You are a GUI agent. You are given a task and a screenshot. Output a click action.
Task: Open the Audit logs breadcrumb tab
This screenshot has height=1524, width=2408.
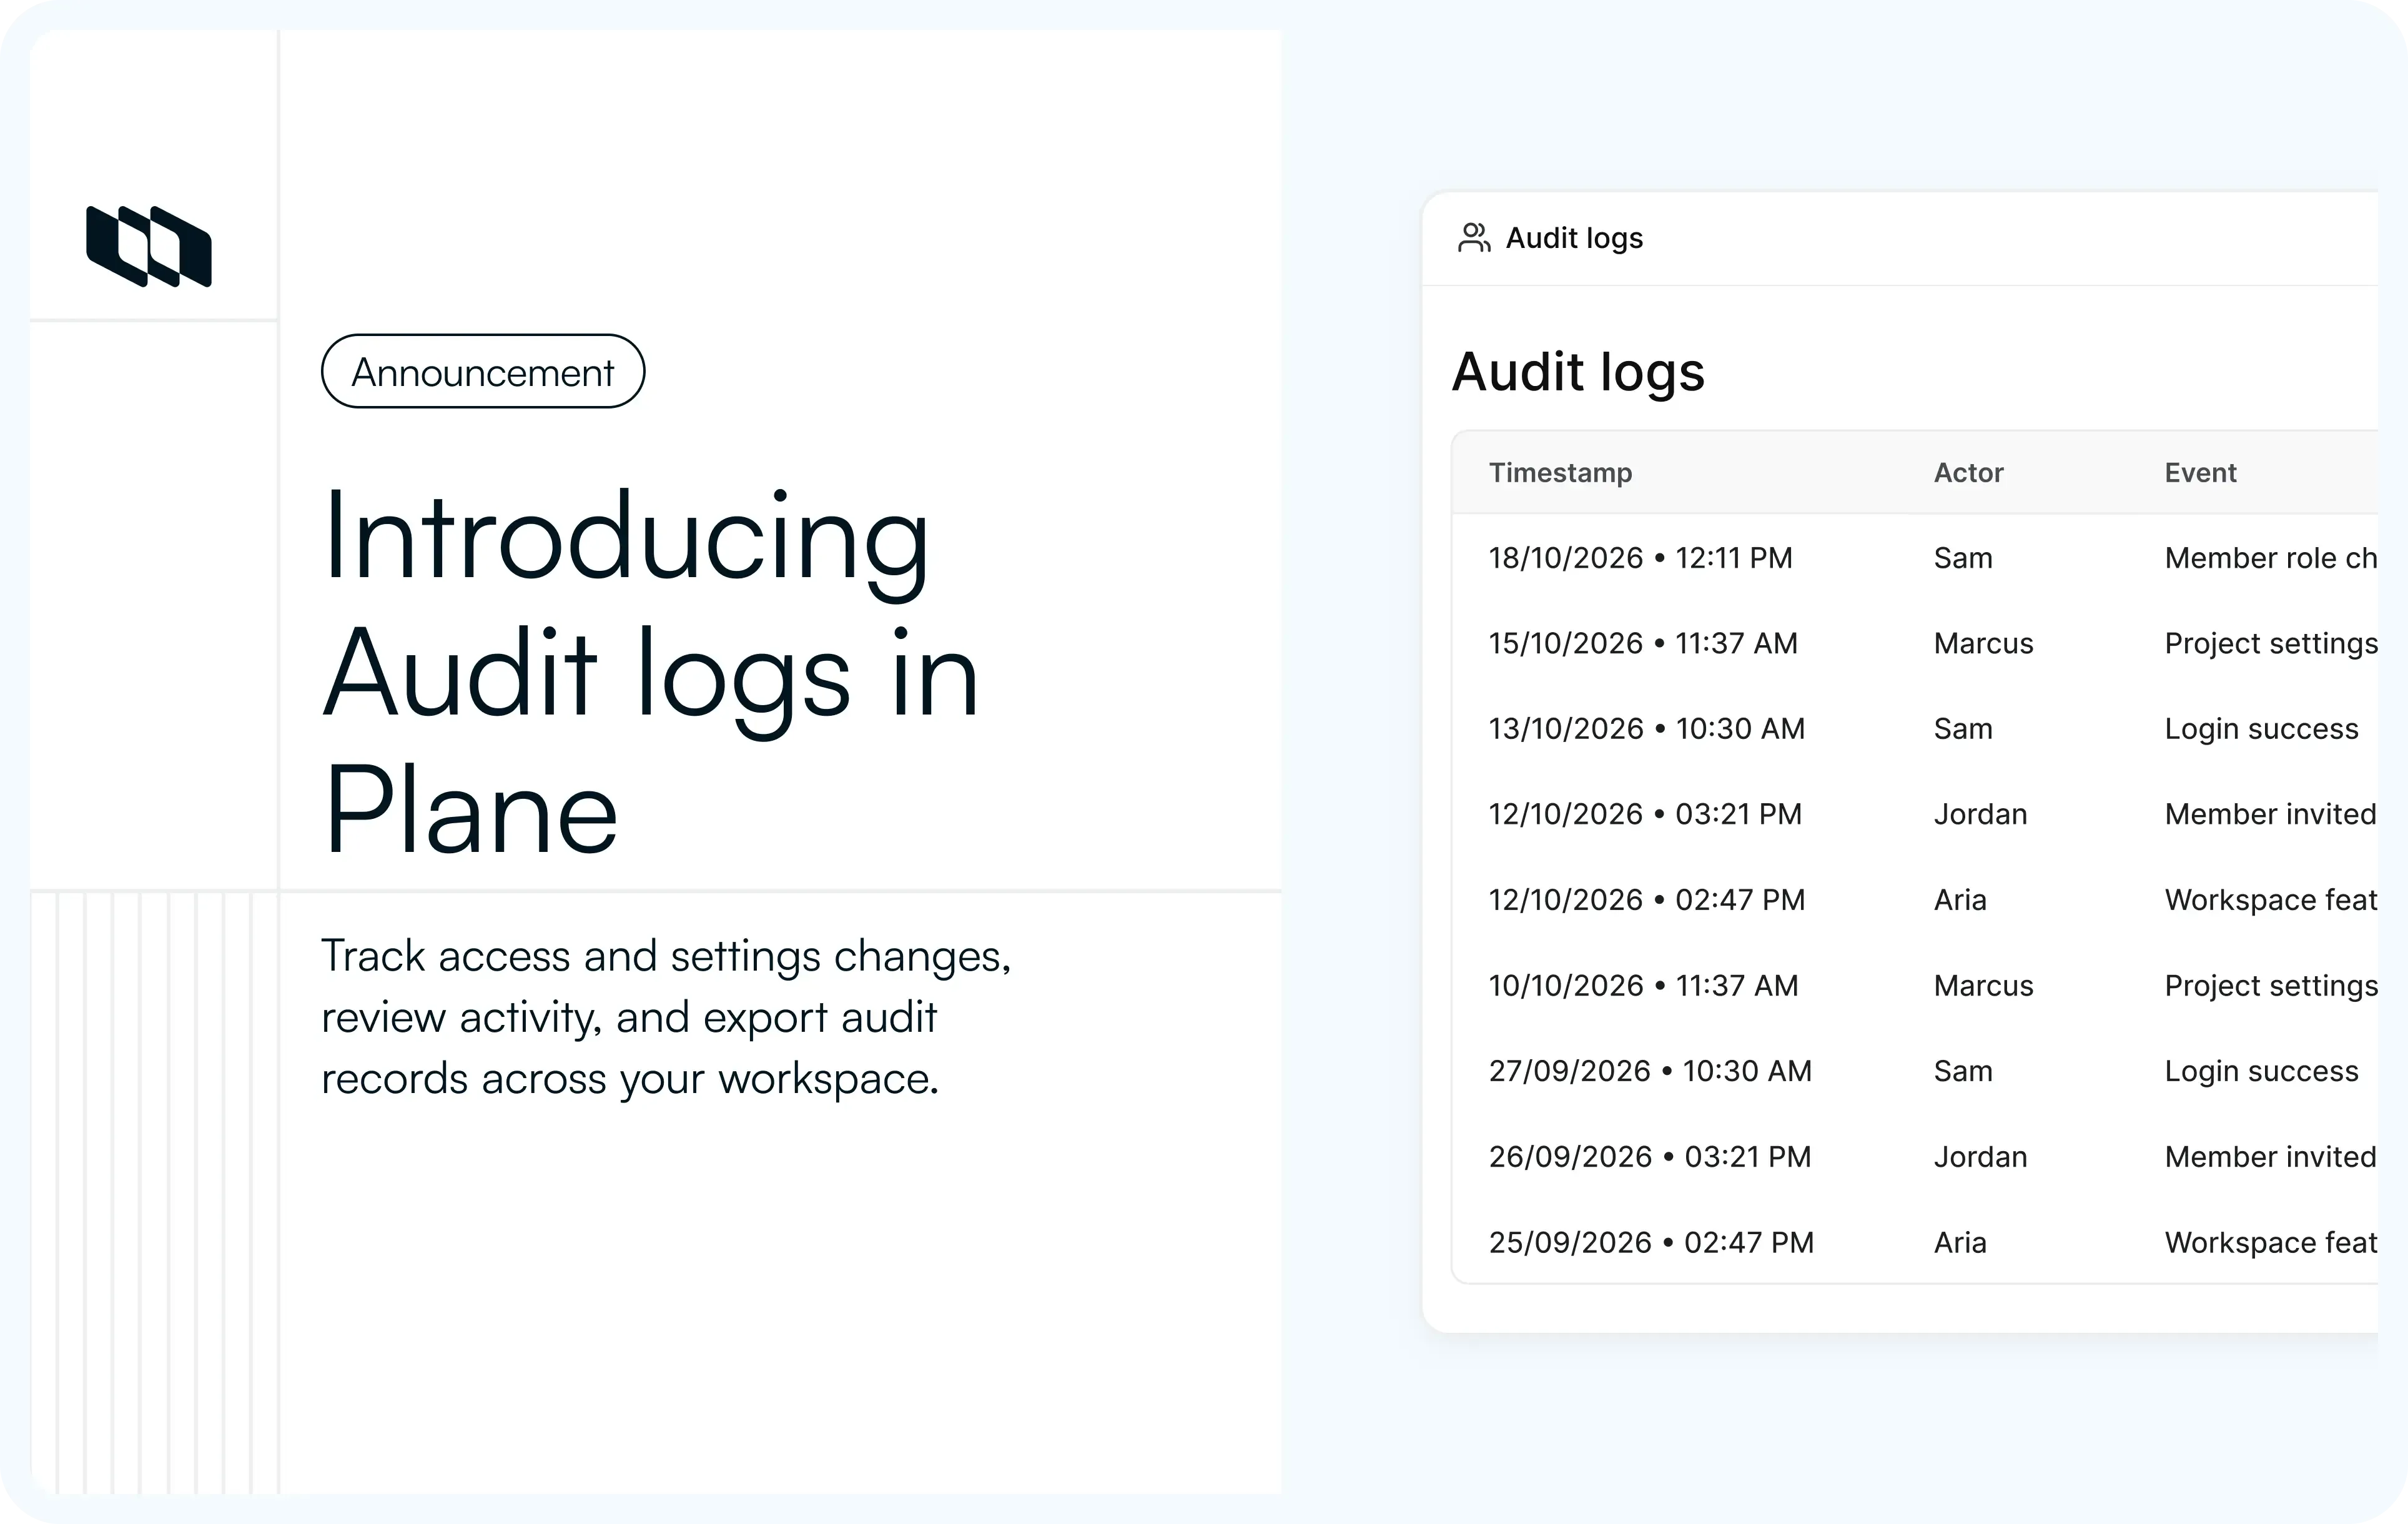[x=1574, y=238]
